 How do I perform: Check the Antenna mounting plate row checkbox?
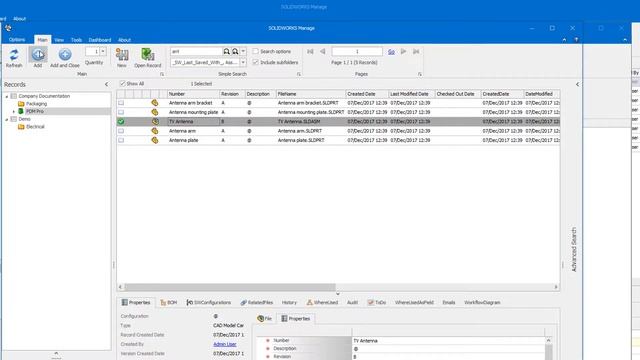point(121,112)
